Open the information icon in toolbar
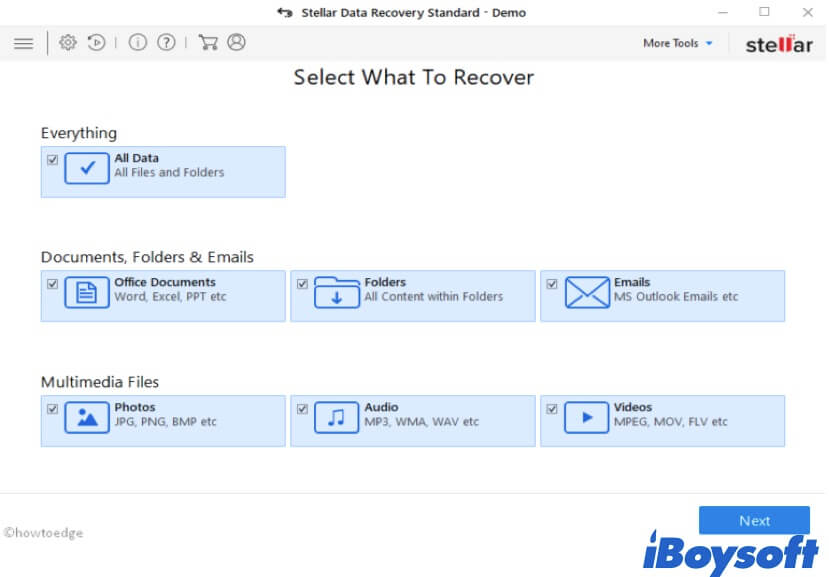This screenshot has width=829, height=577. click(137, 43)
